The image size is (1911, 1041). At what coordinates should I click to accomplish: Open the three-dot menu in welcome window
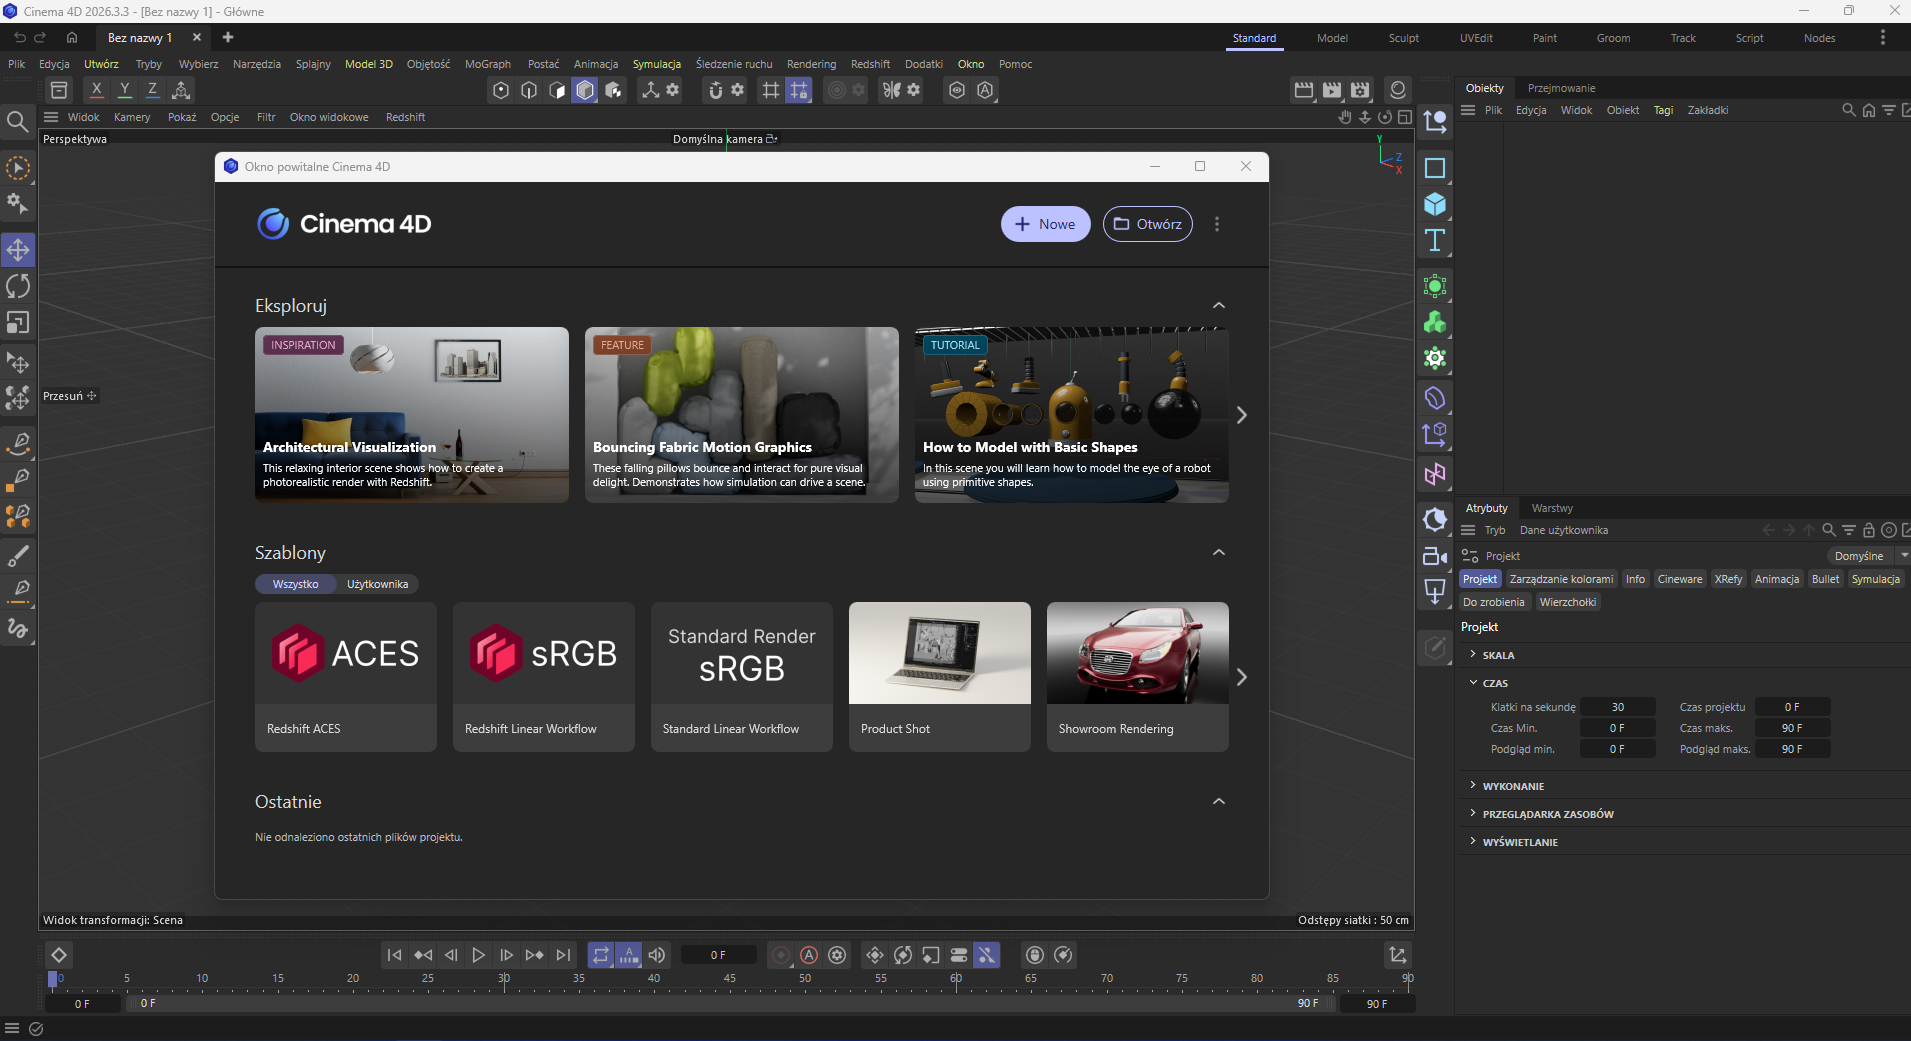1217,224
